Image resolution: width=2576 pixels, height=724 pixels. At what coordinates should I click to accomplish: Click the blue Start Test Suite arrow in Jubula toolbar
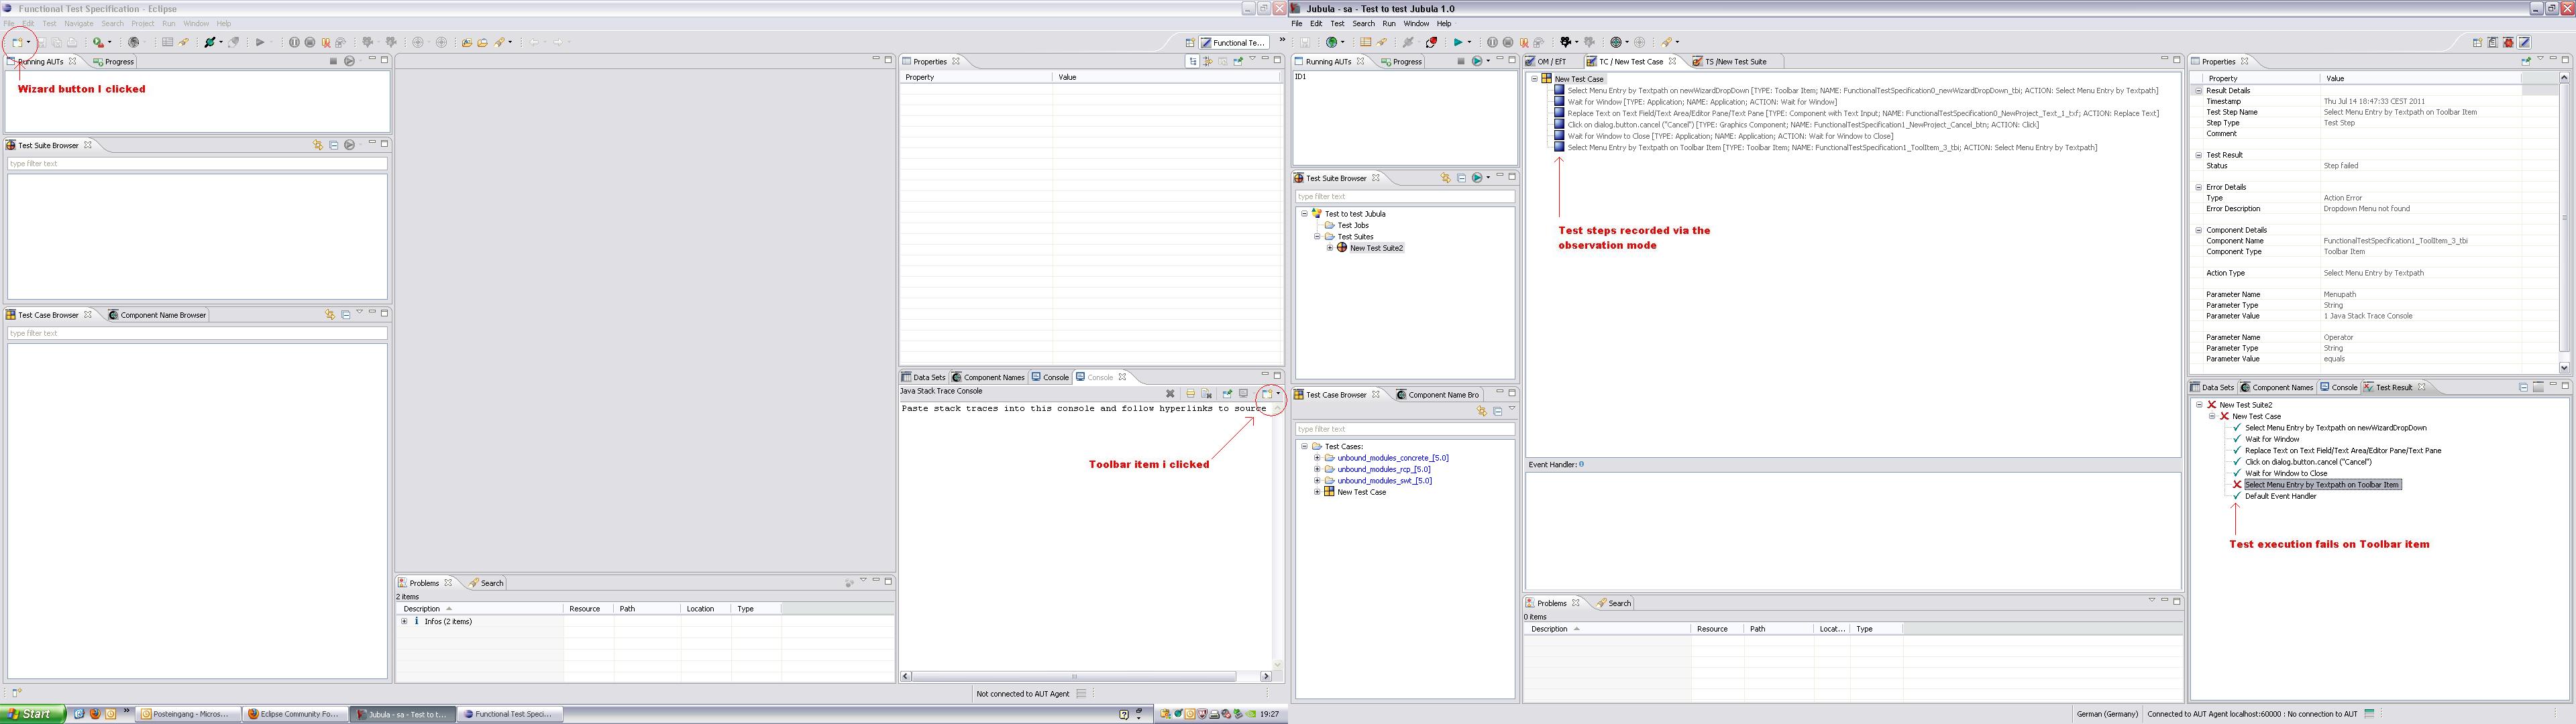(x=1458, y=42)
